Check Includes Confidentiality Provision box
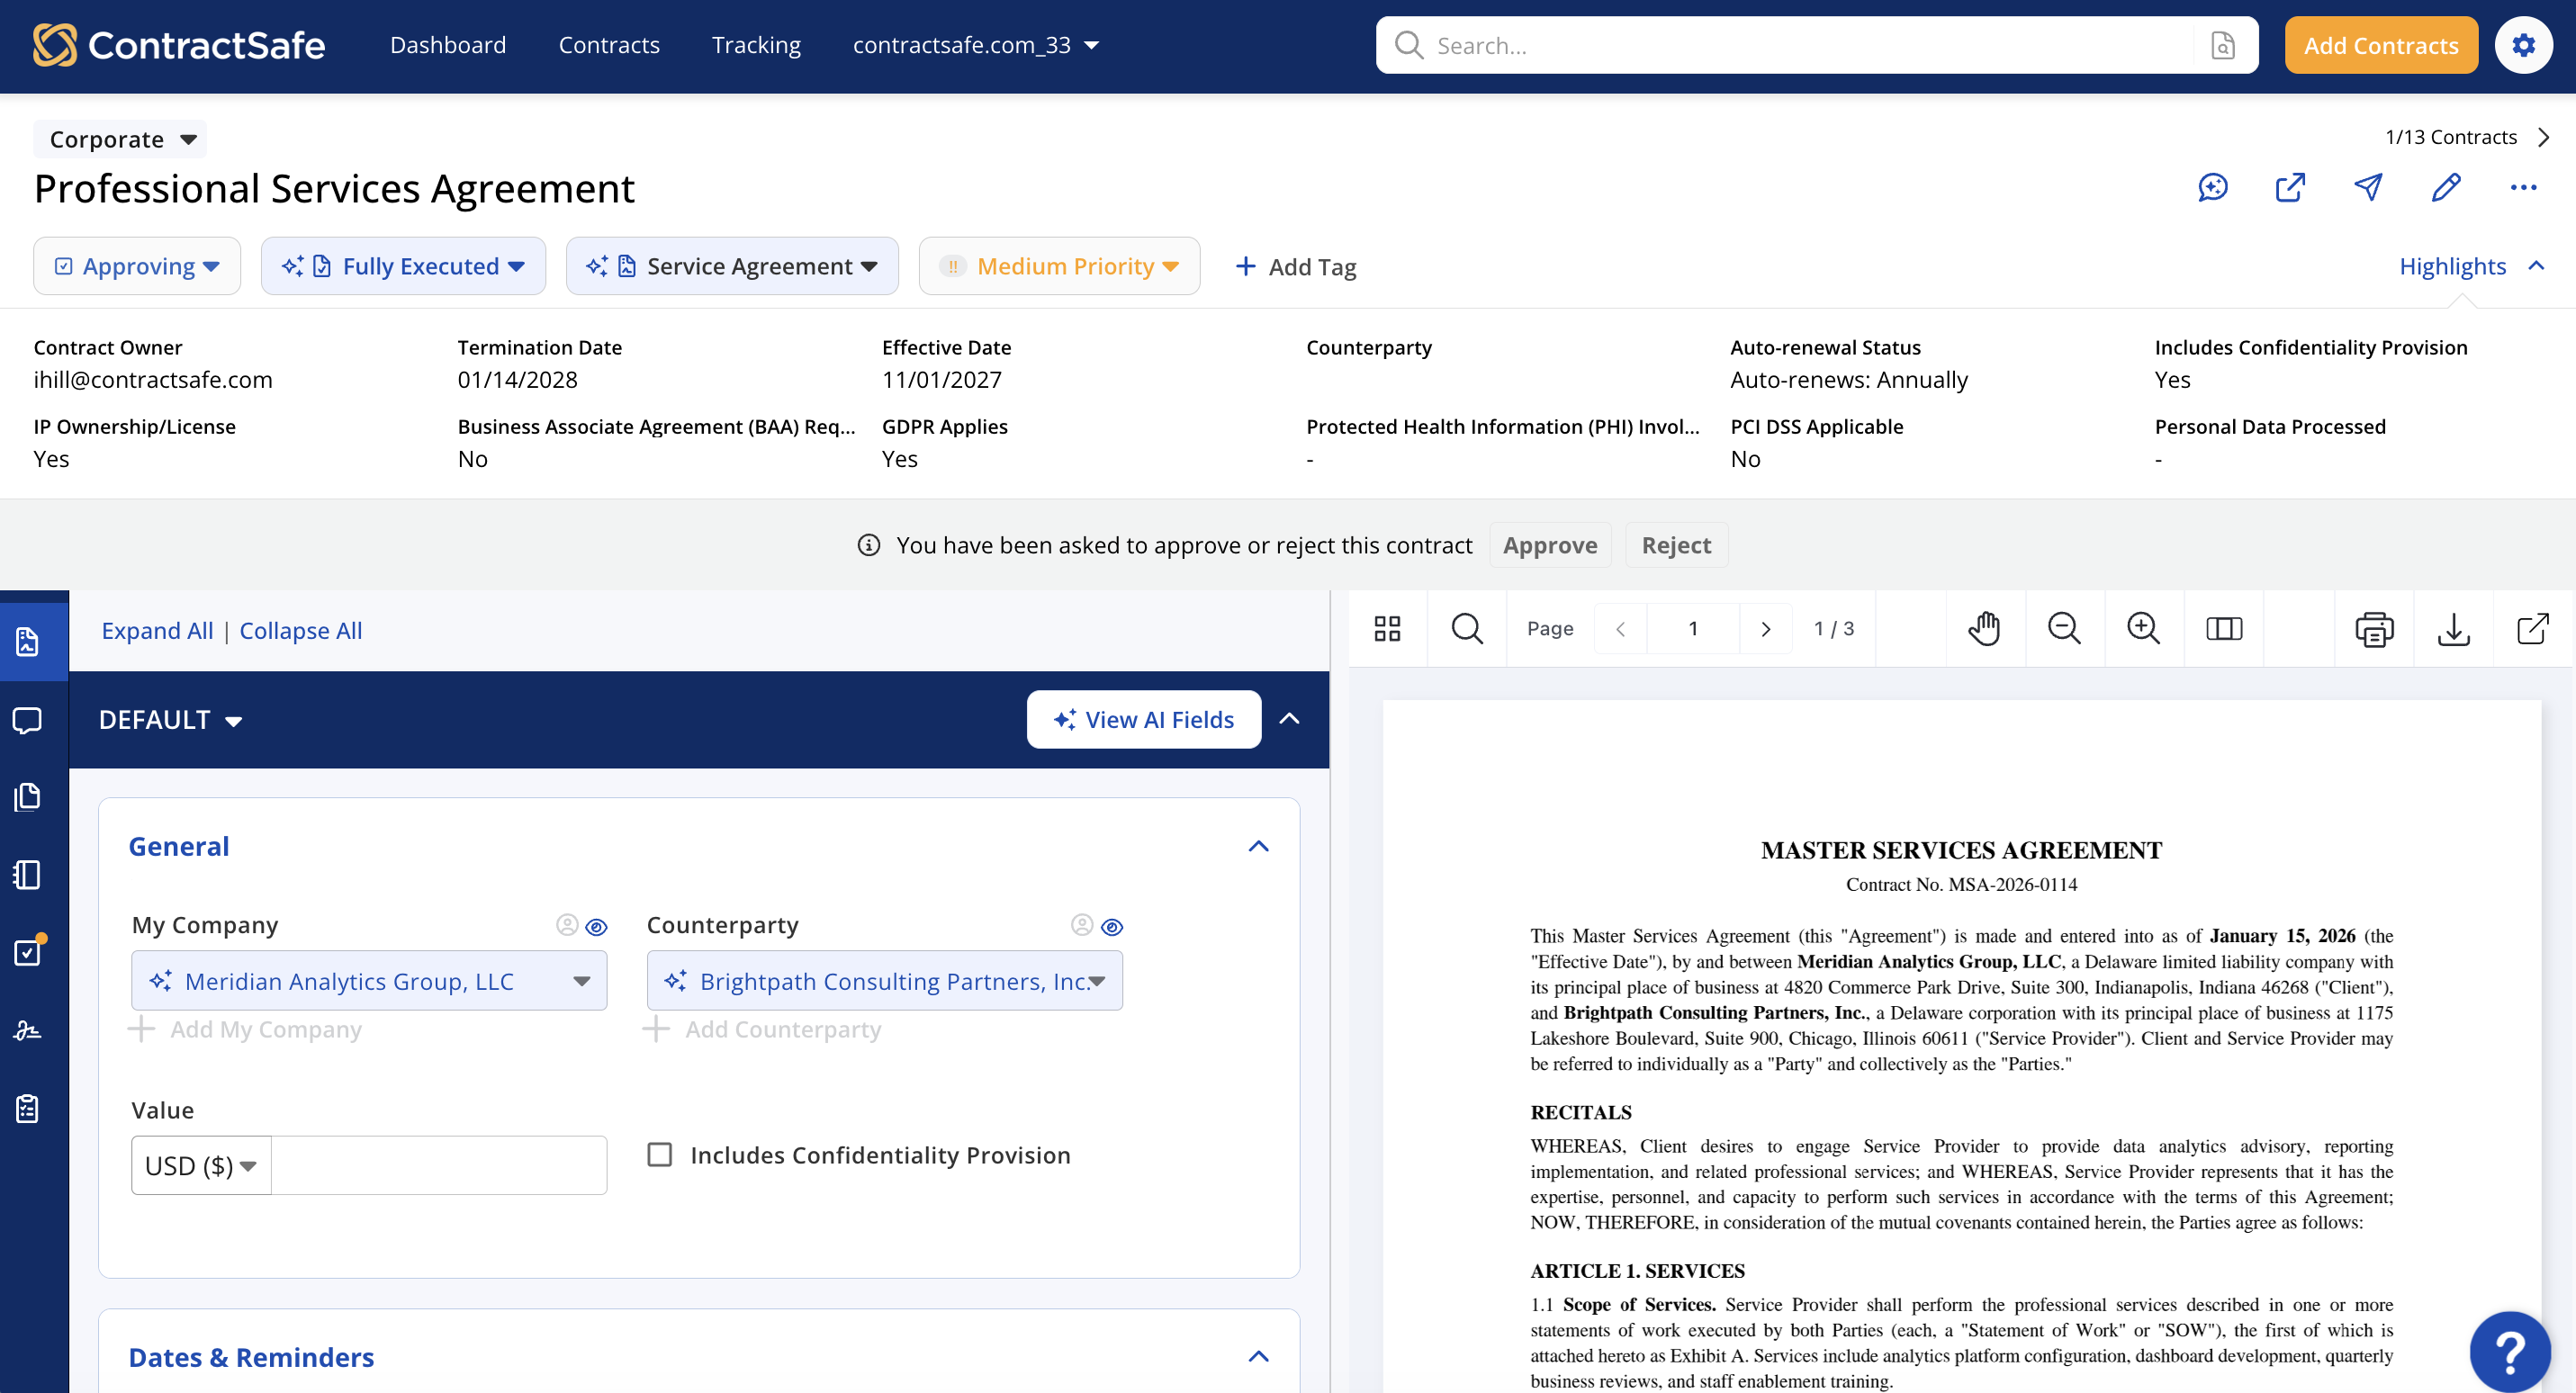 click(x=659, y=1154)
